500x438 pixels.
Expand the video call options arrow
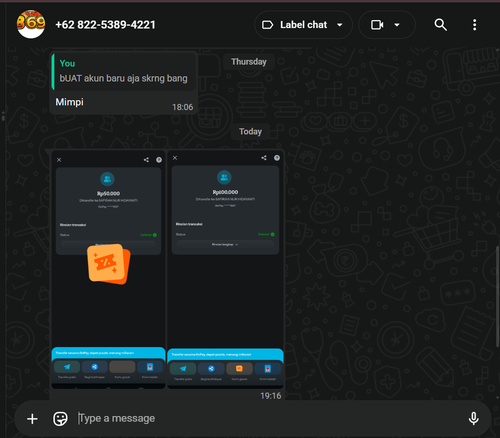pyautogui.click(x=397, y=25)
